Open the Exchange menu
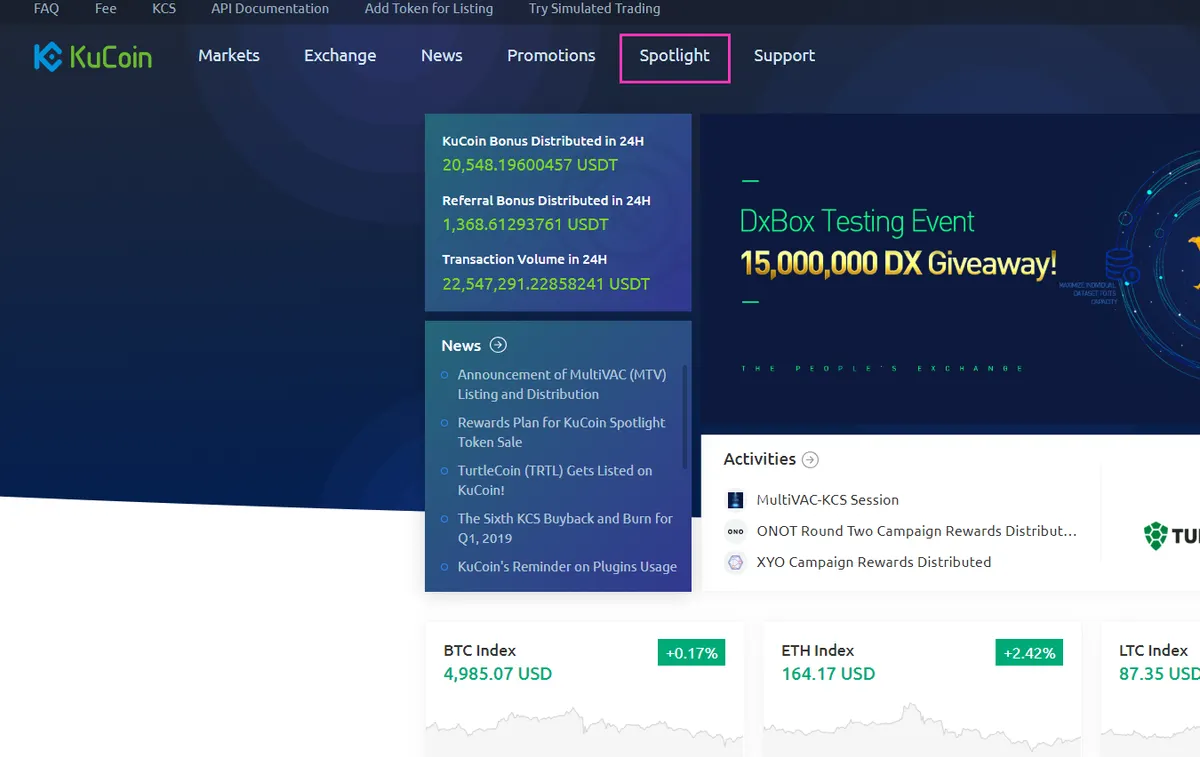Screen dimensions: 1200x757 pyautogui.click(x=340, y=56)
